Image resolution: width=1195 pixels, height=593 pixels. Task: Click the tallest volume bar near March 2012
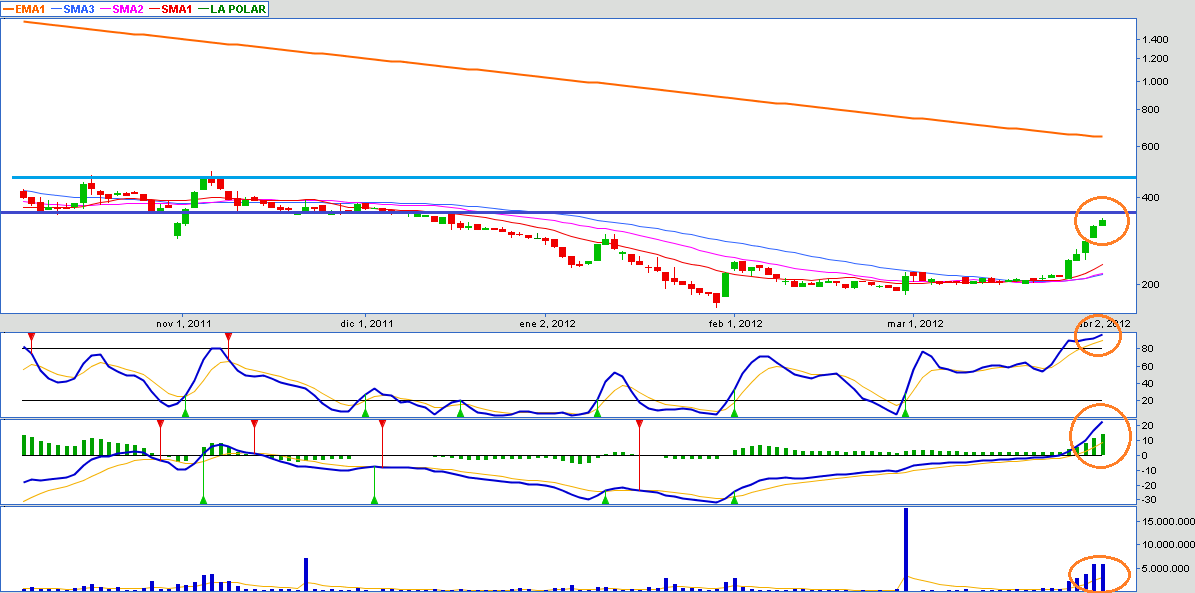(x=905, y=548)
